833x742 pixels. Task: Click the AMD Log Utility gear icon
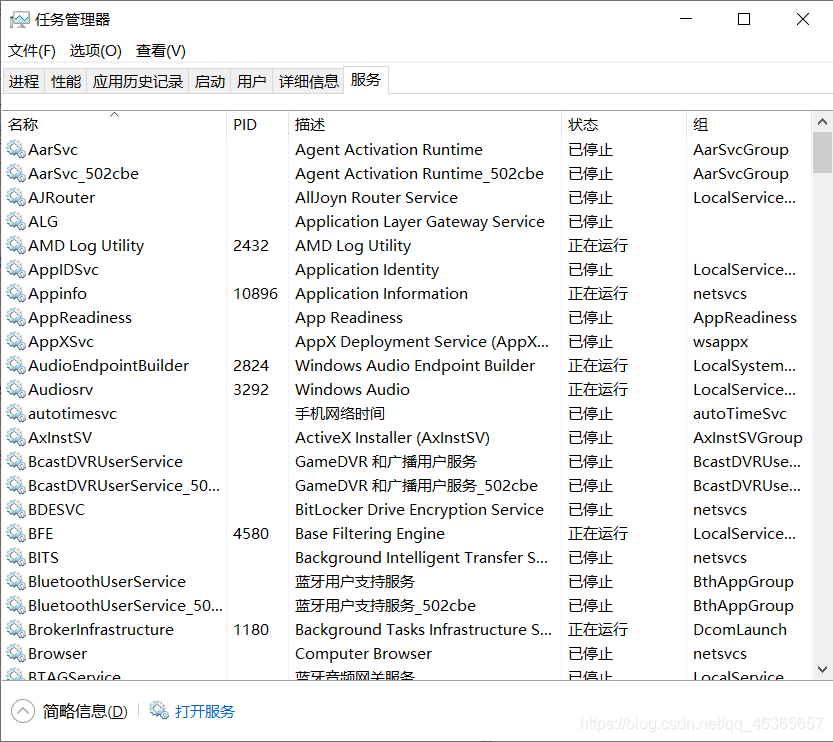click(x=16, y=245)
